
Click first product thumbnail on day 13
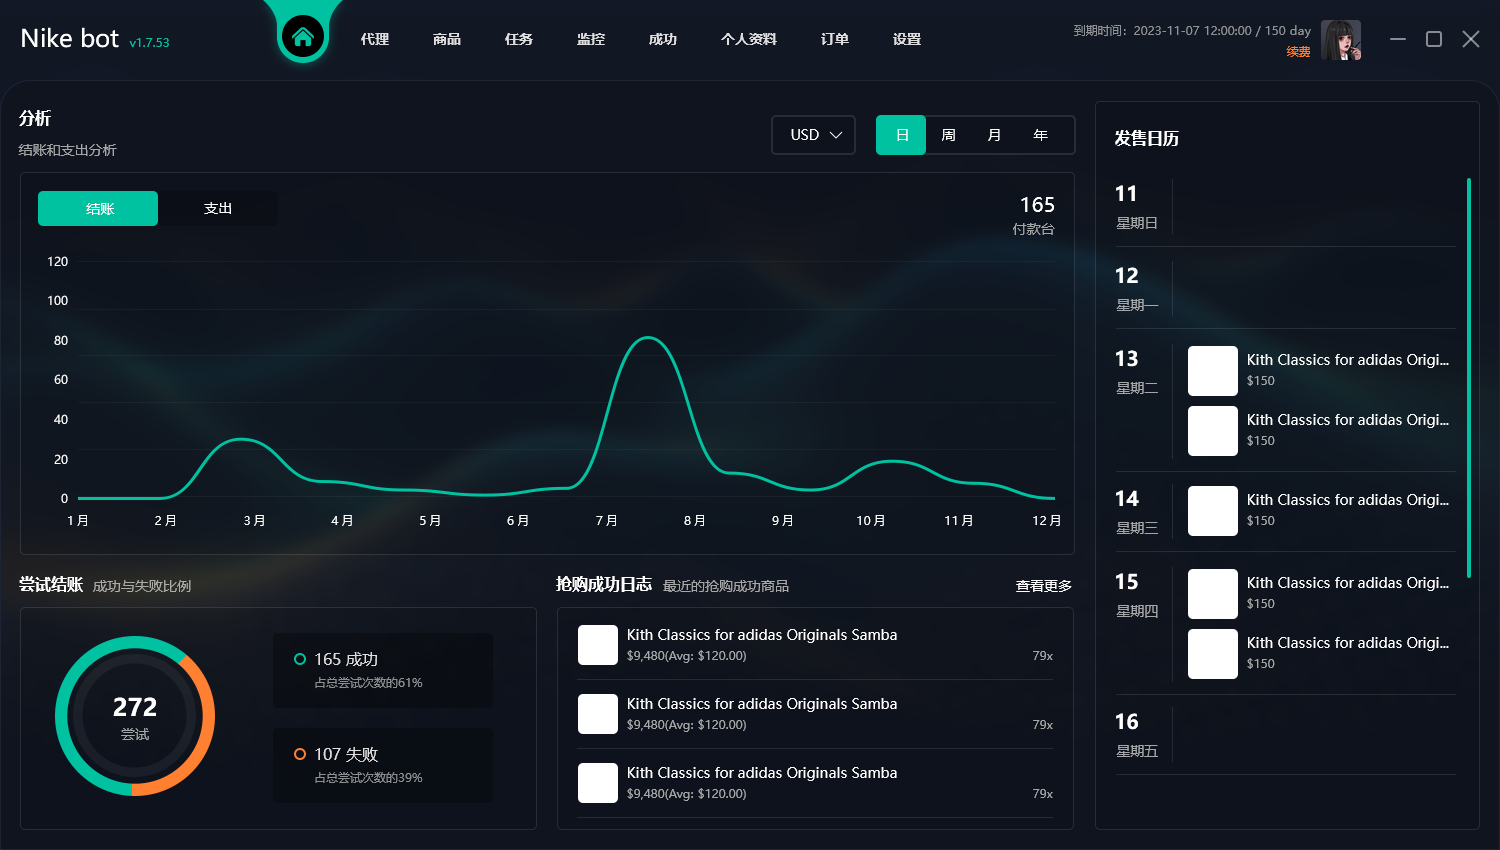pos(1213,371)
